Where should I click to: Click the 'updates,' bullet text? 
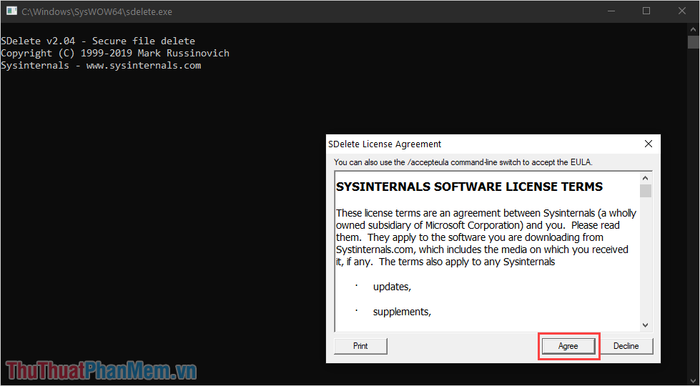[392, 287]
